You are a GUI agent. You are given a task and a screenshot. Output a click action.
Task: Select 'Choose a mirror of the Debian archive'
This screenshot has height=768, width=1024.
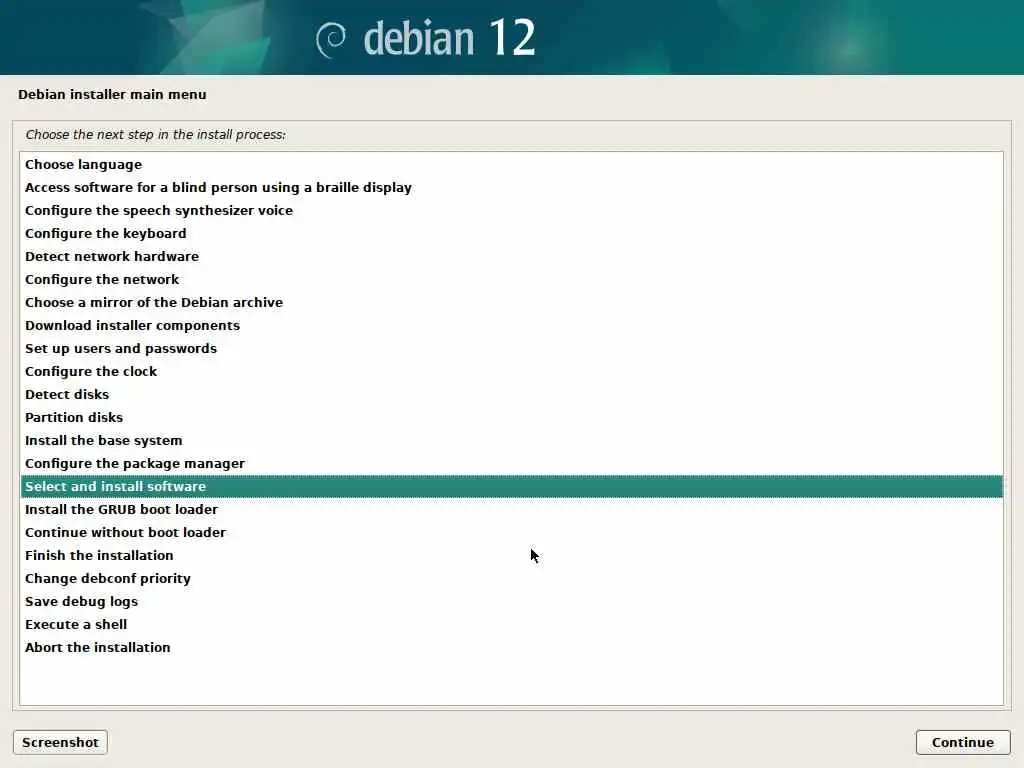click(x=511, y=302)
